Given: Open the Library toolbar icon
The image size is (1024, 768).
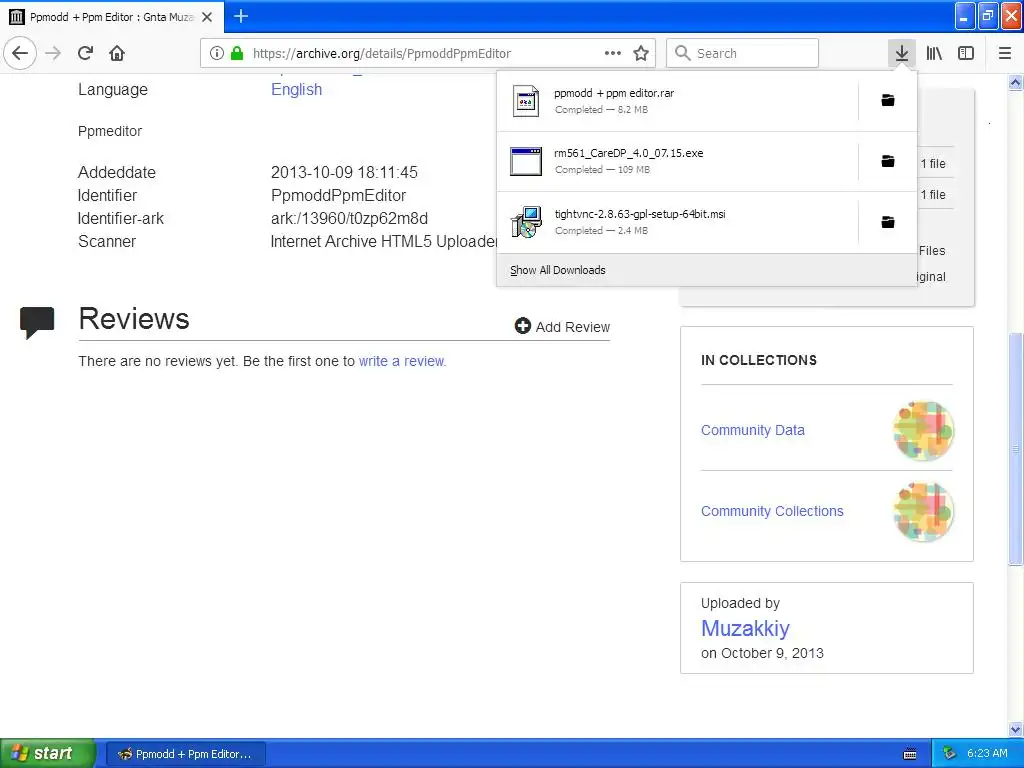Looking at the screenshot, I should (935, 53).
